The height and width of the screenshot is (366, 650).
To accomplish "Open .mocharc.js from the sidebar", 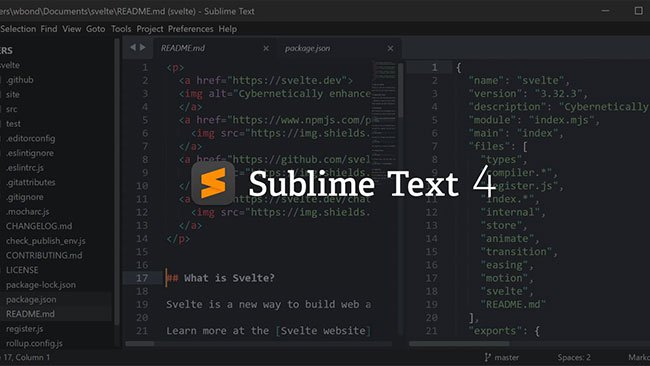I will (27, 211).
